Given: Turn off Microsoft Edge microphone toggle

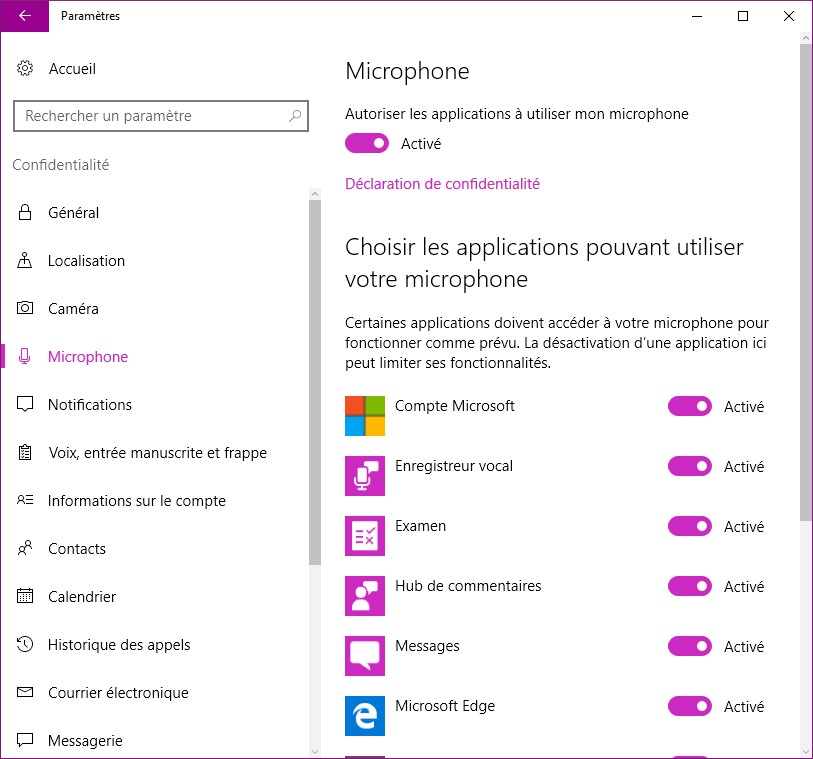Looking at the screenshot, I should (690, 707).
